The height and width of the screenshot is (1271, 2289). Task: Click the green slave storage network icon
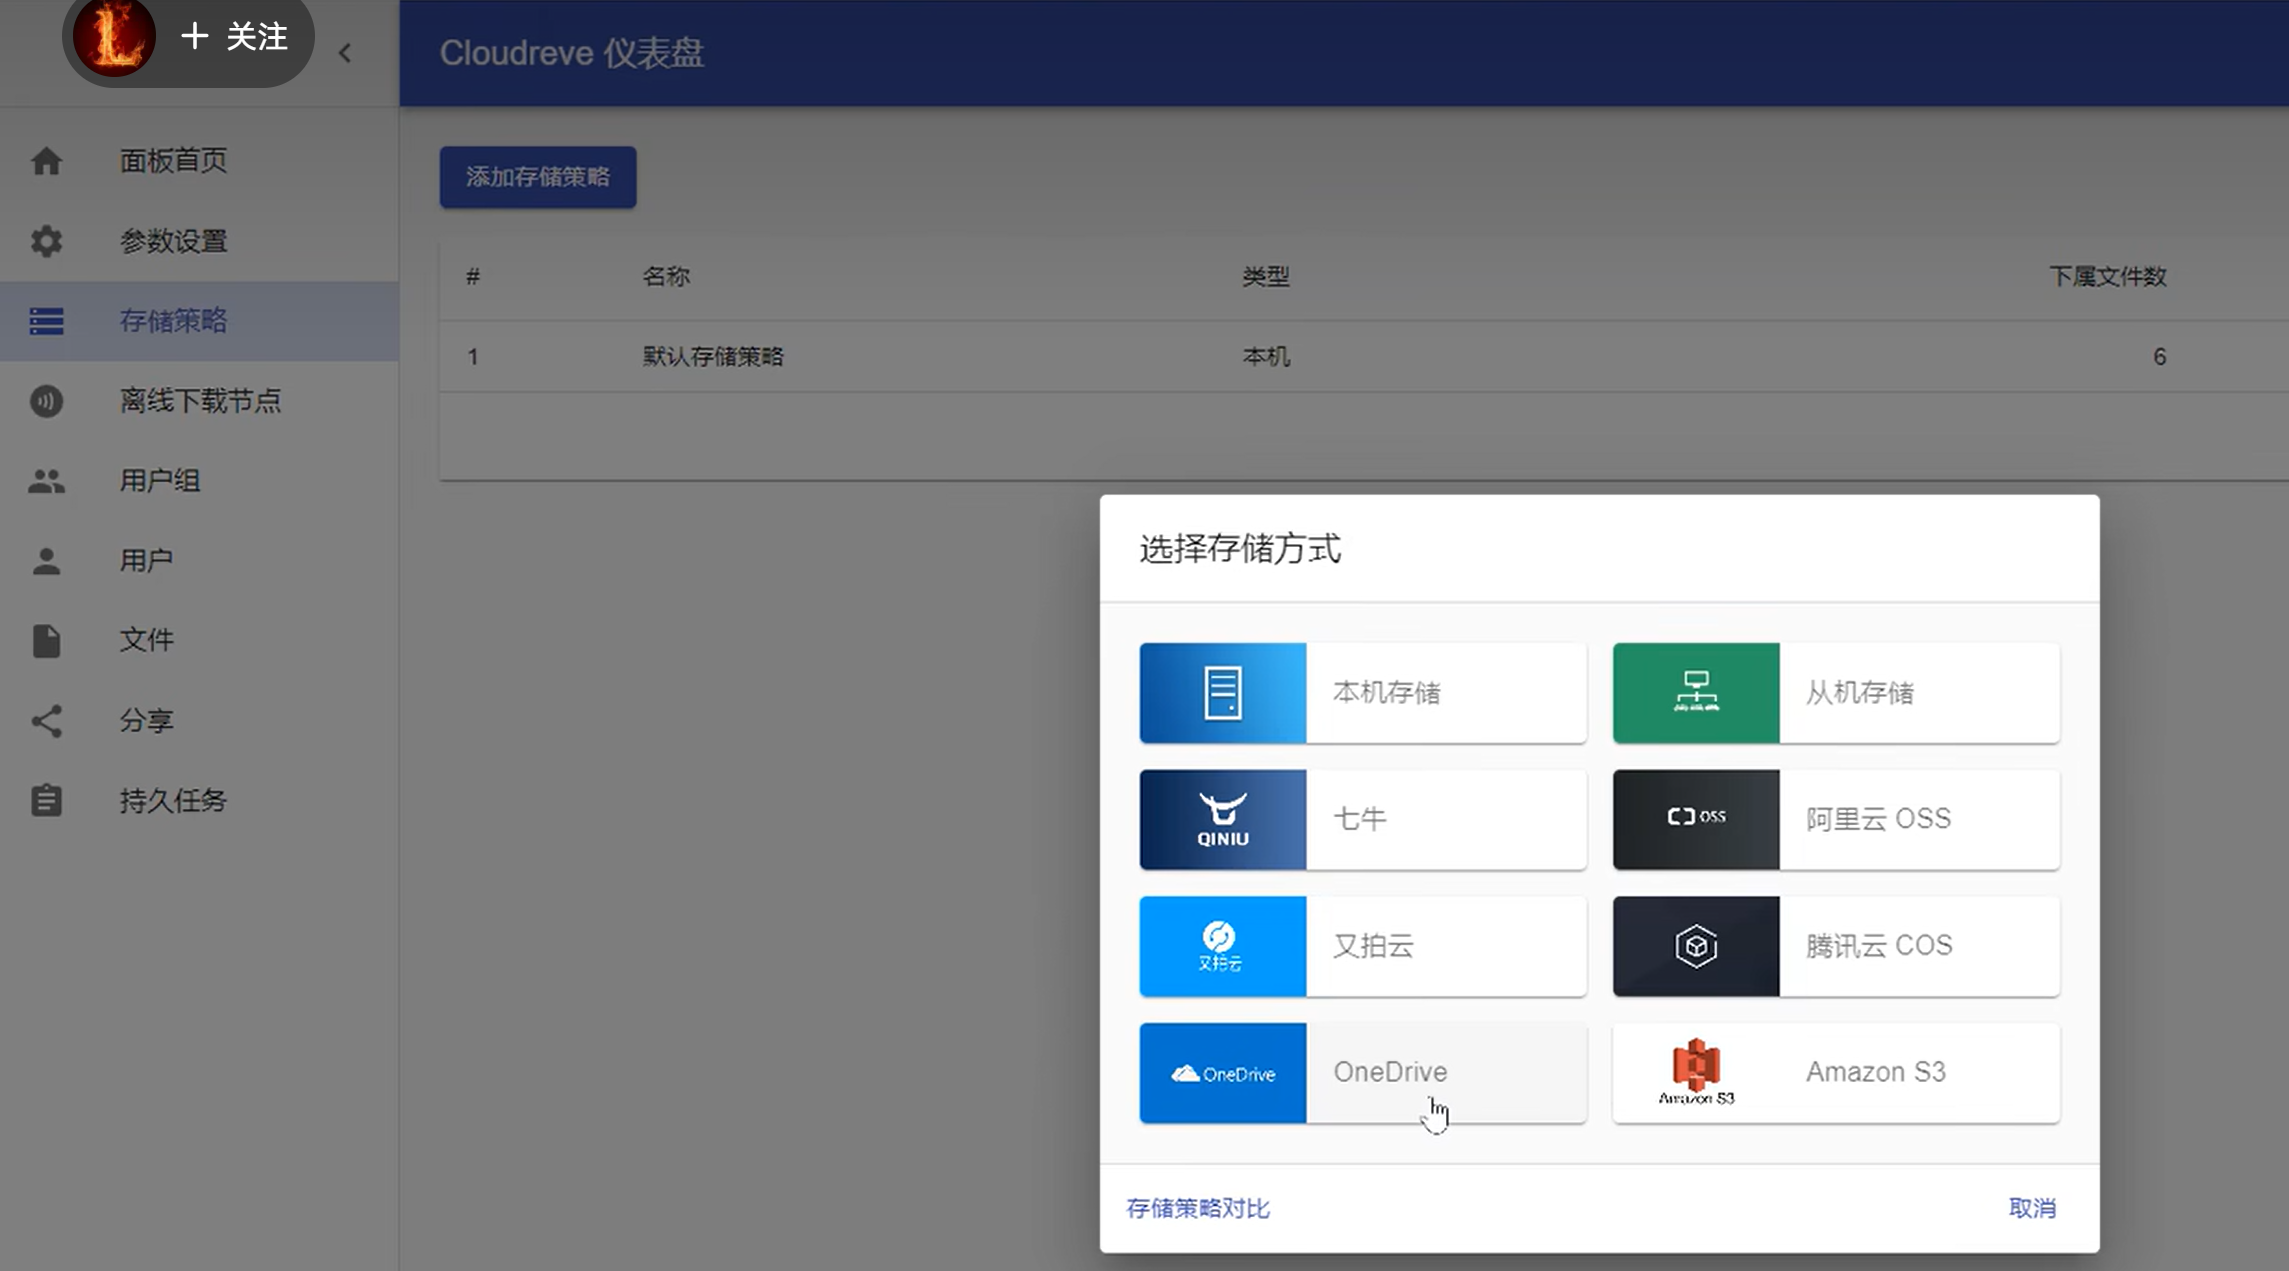point(1696,692)
